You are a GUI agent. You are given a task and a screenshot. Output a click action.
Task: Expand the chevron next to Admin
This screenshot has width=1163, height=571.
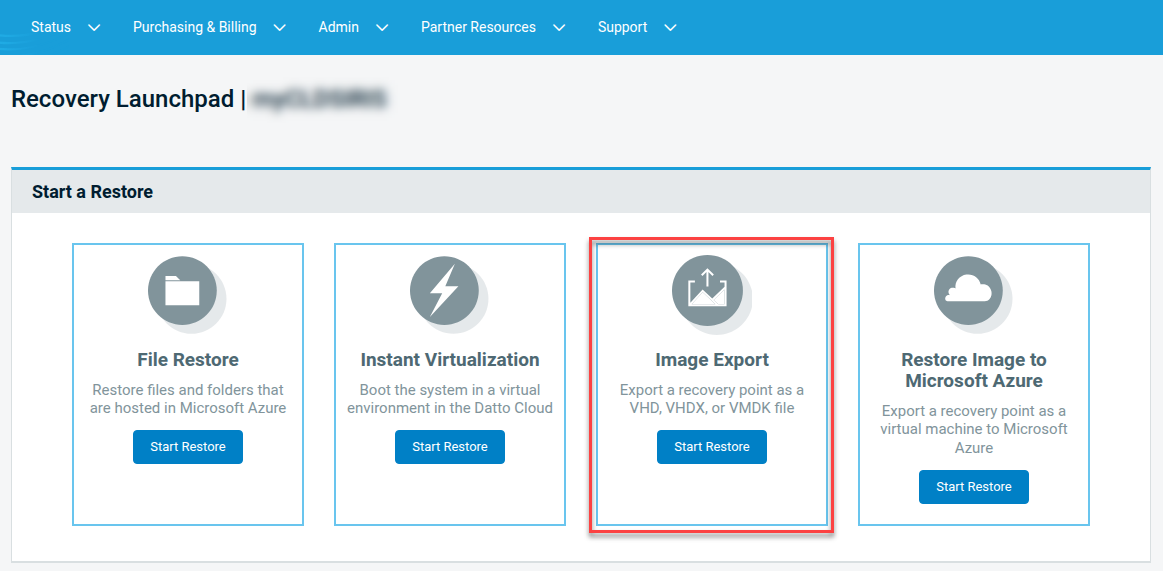pos(382,27)
